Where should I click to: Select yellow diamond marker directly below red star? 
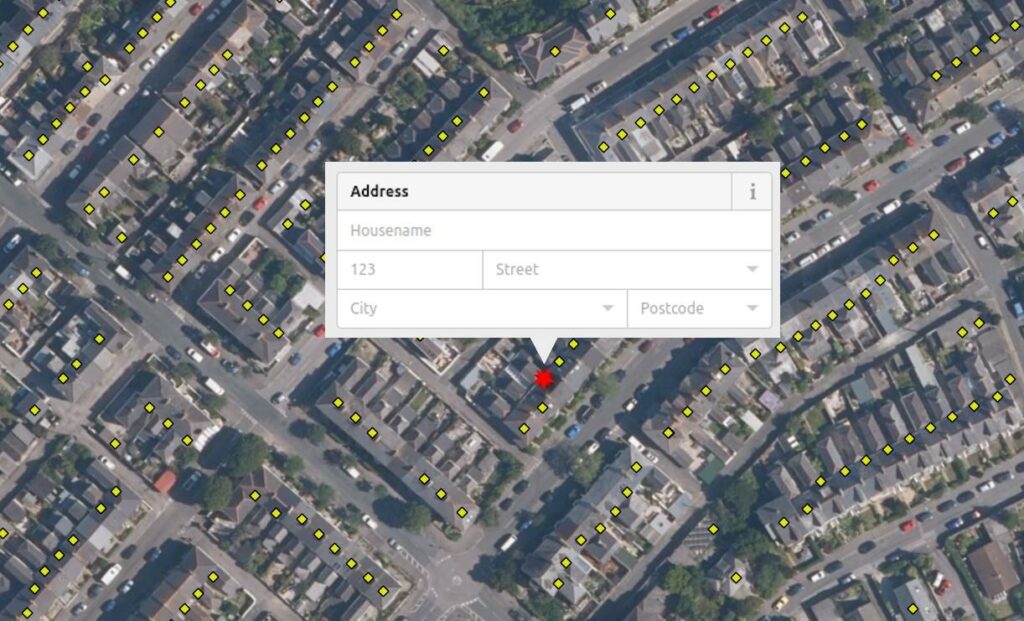click(543, 407)
